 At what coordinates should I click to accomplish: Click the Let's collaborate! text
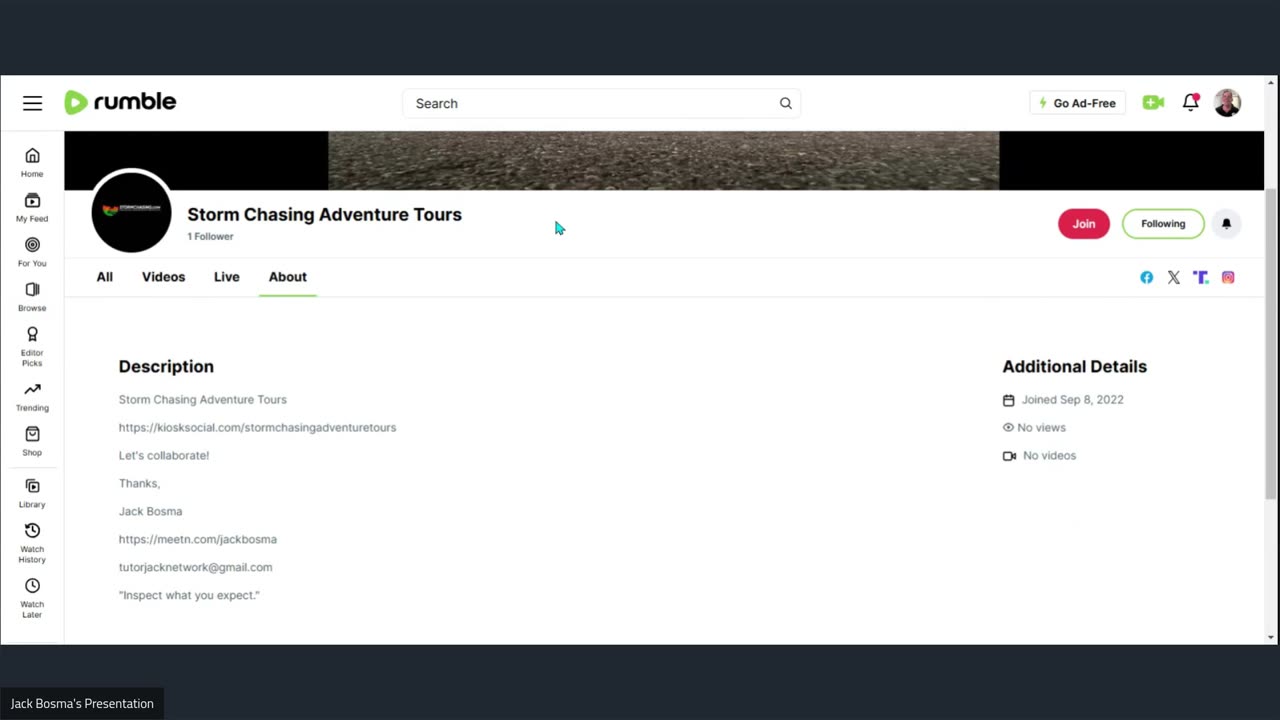click(164, 455)
